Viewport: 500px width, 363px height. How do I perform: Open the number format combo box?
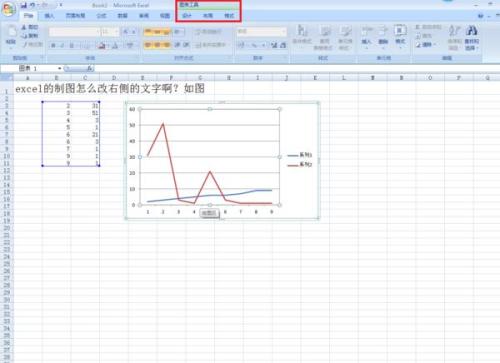pyautogui.click(x=262, y=31)
